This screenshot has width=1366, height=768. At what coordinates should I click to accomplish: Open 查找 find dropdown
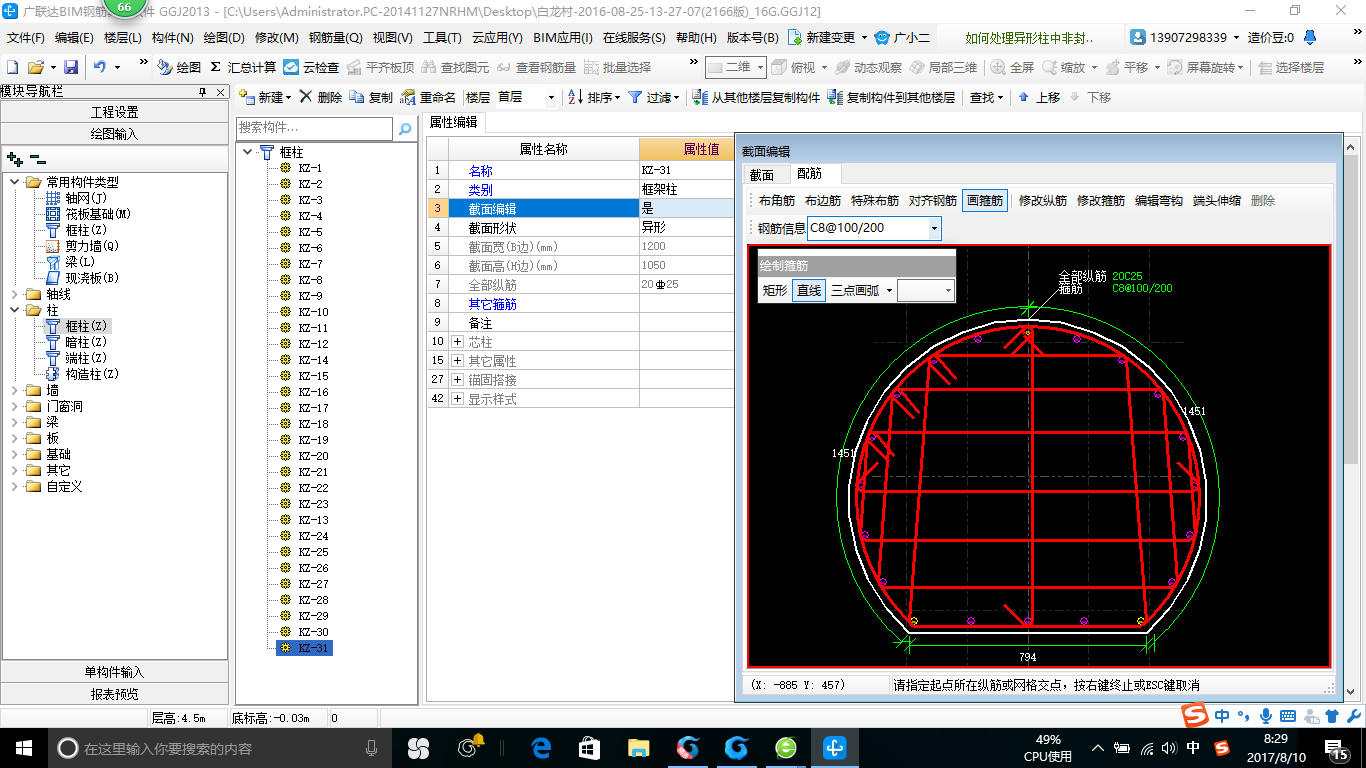(987, 97)
